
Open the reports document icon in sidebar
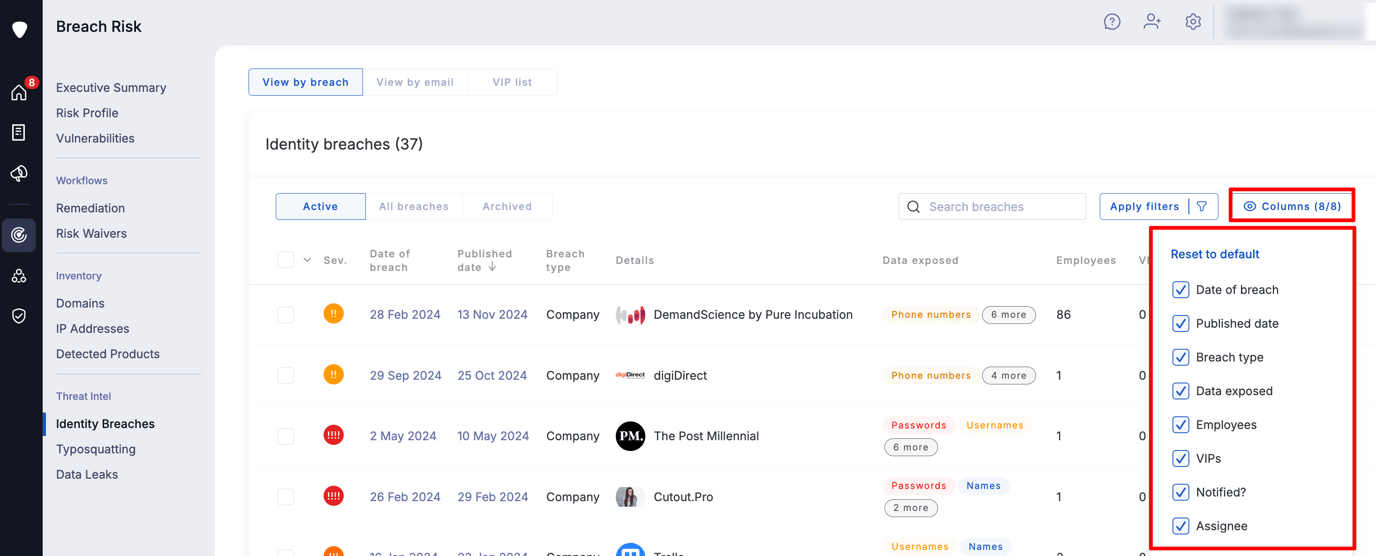(19, 132)
